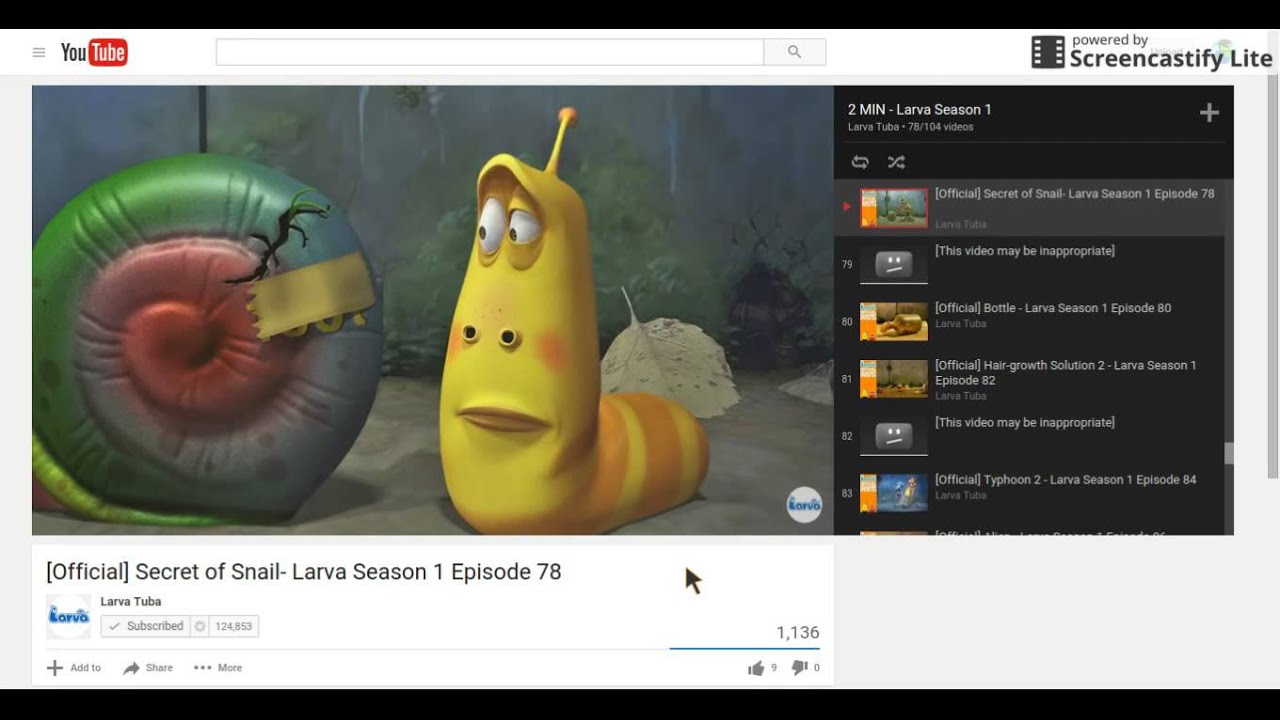Play Bottle - Larva Season 1 Episode 80
Screen dimensions: 1280x720
(x=1053, y=308)
